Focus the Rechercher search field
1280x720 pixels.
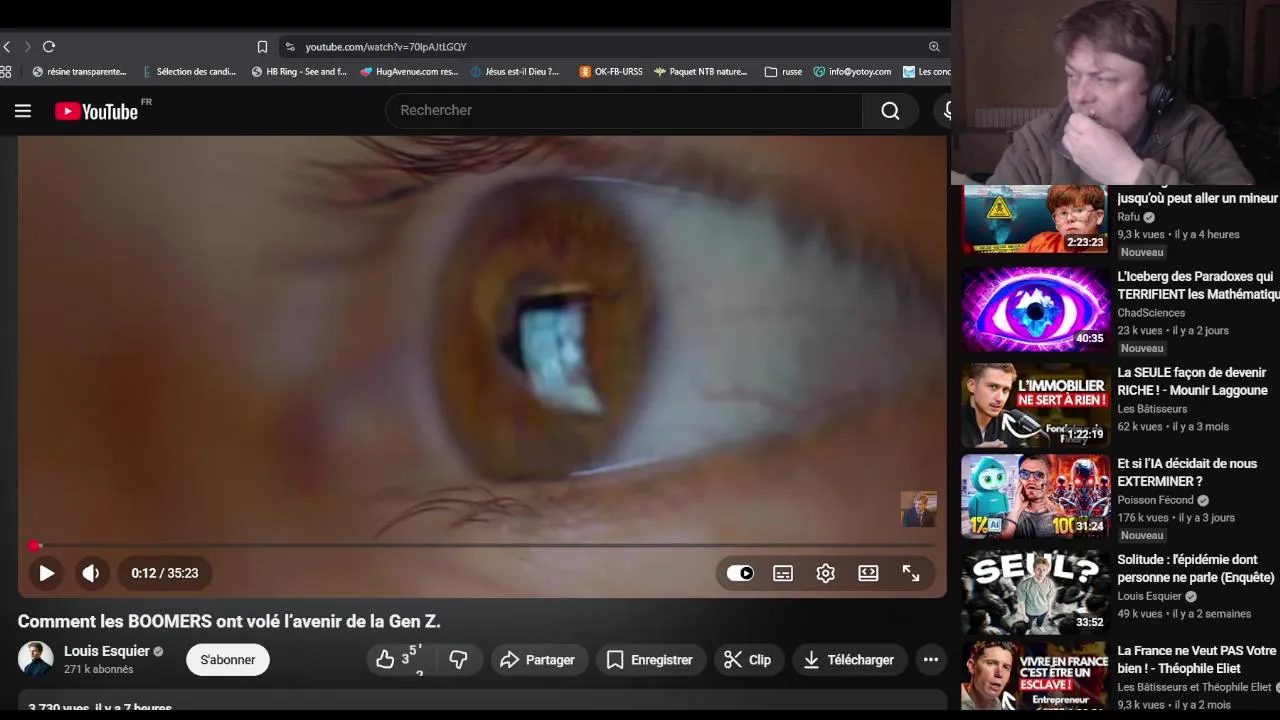pyautogui.click(x=624, y=111)
